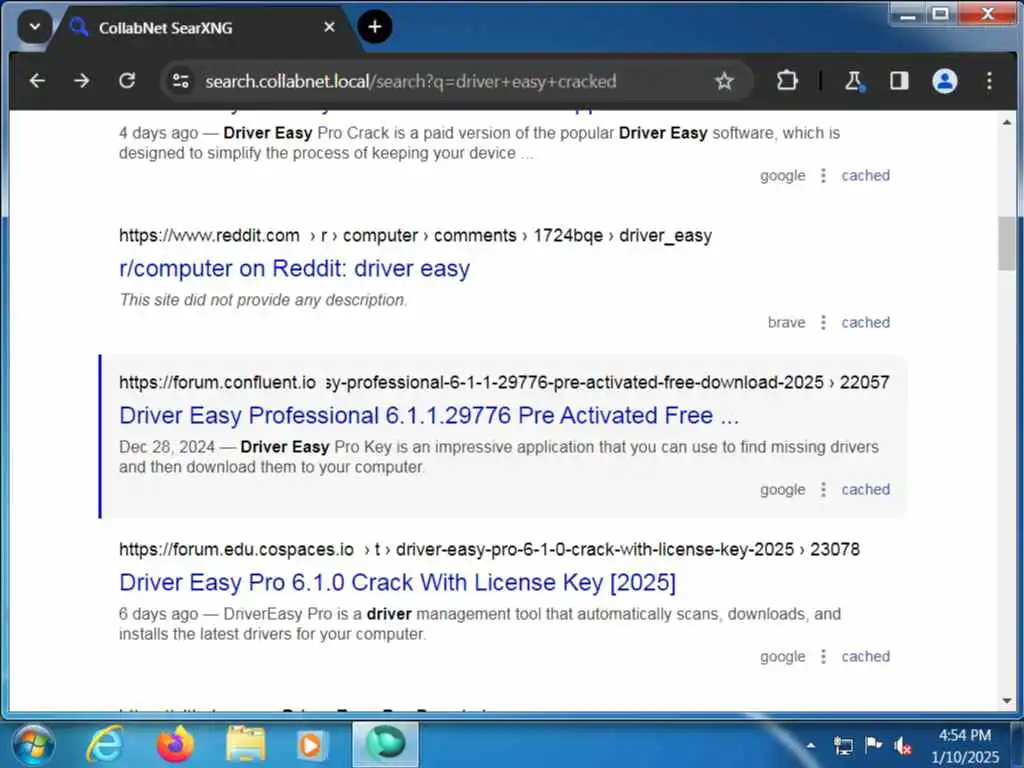Toggle the browser side panel

(x=899, y=81)
